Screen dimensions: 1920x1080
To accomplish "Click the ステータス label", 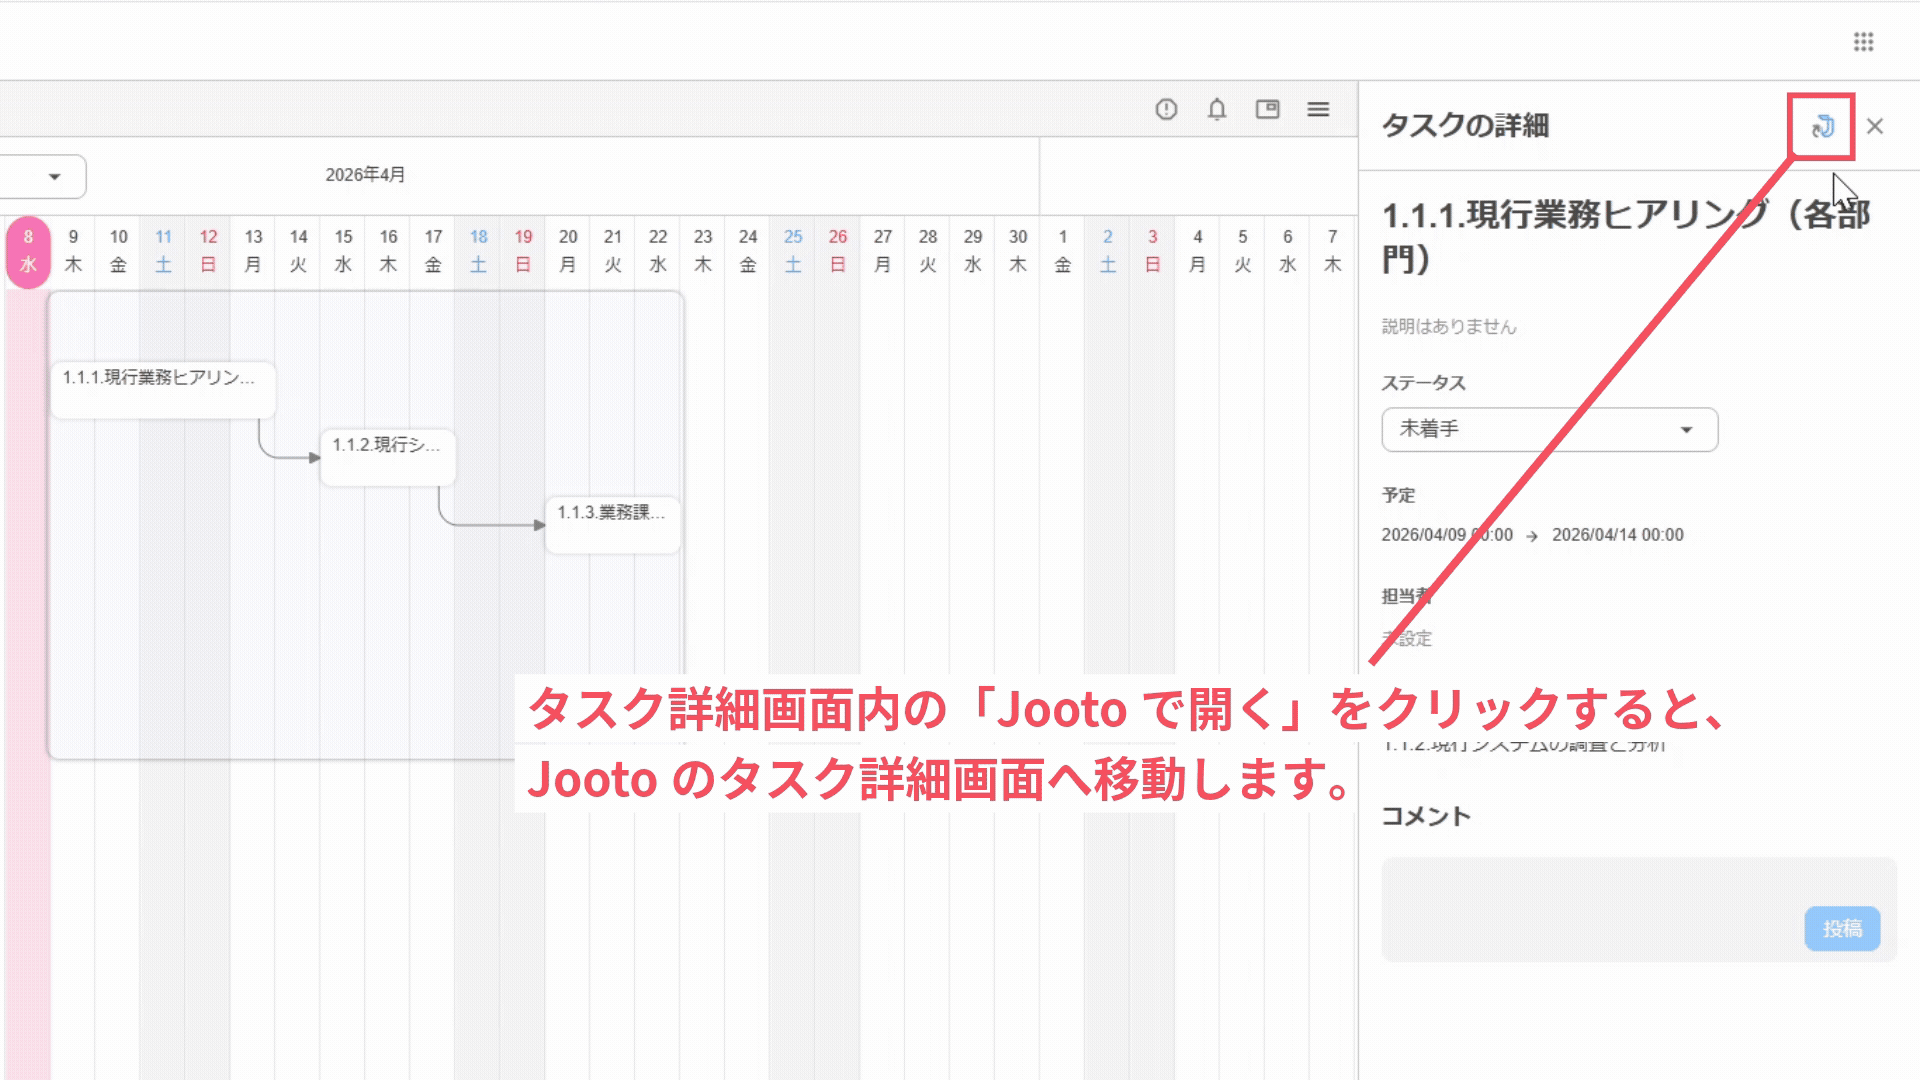I will click(x=1424, y=383).
